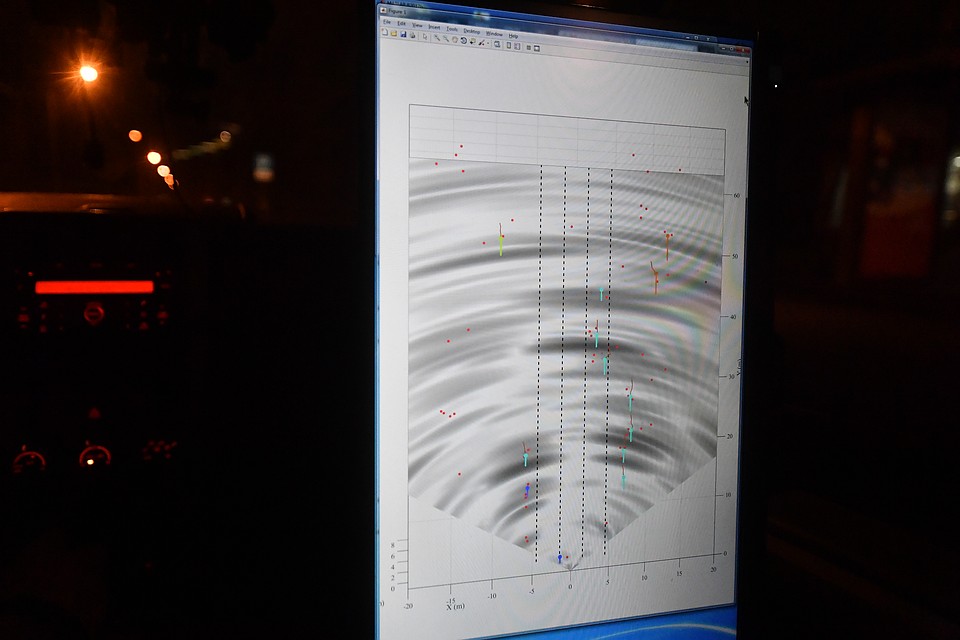Click the X-axis tick label -20

click(408, 606)
